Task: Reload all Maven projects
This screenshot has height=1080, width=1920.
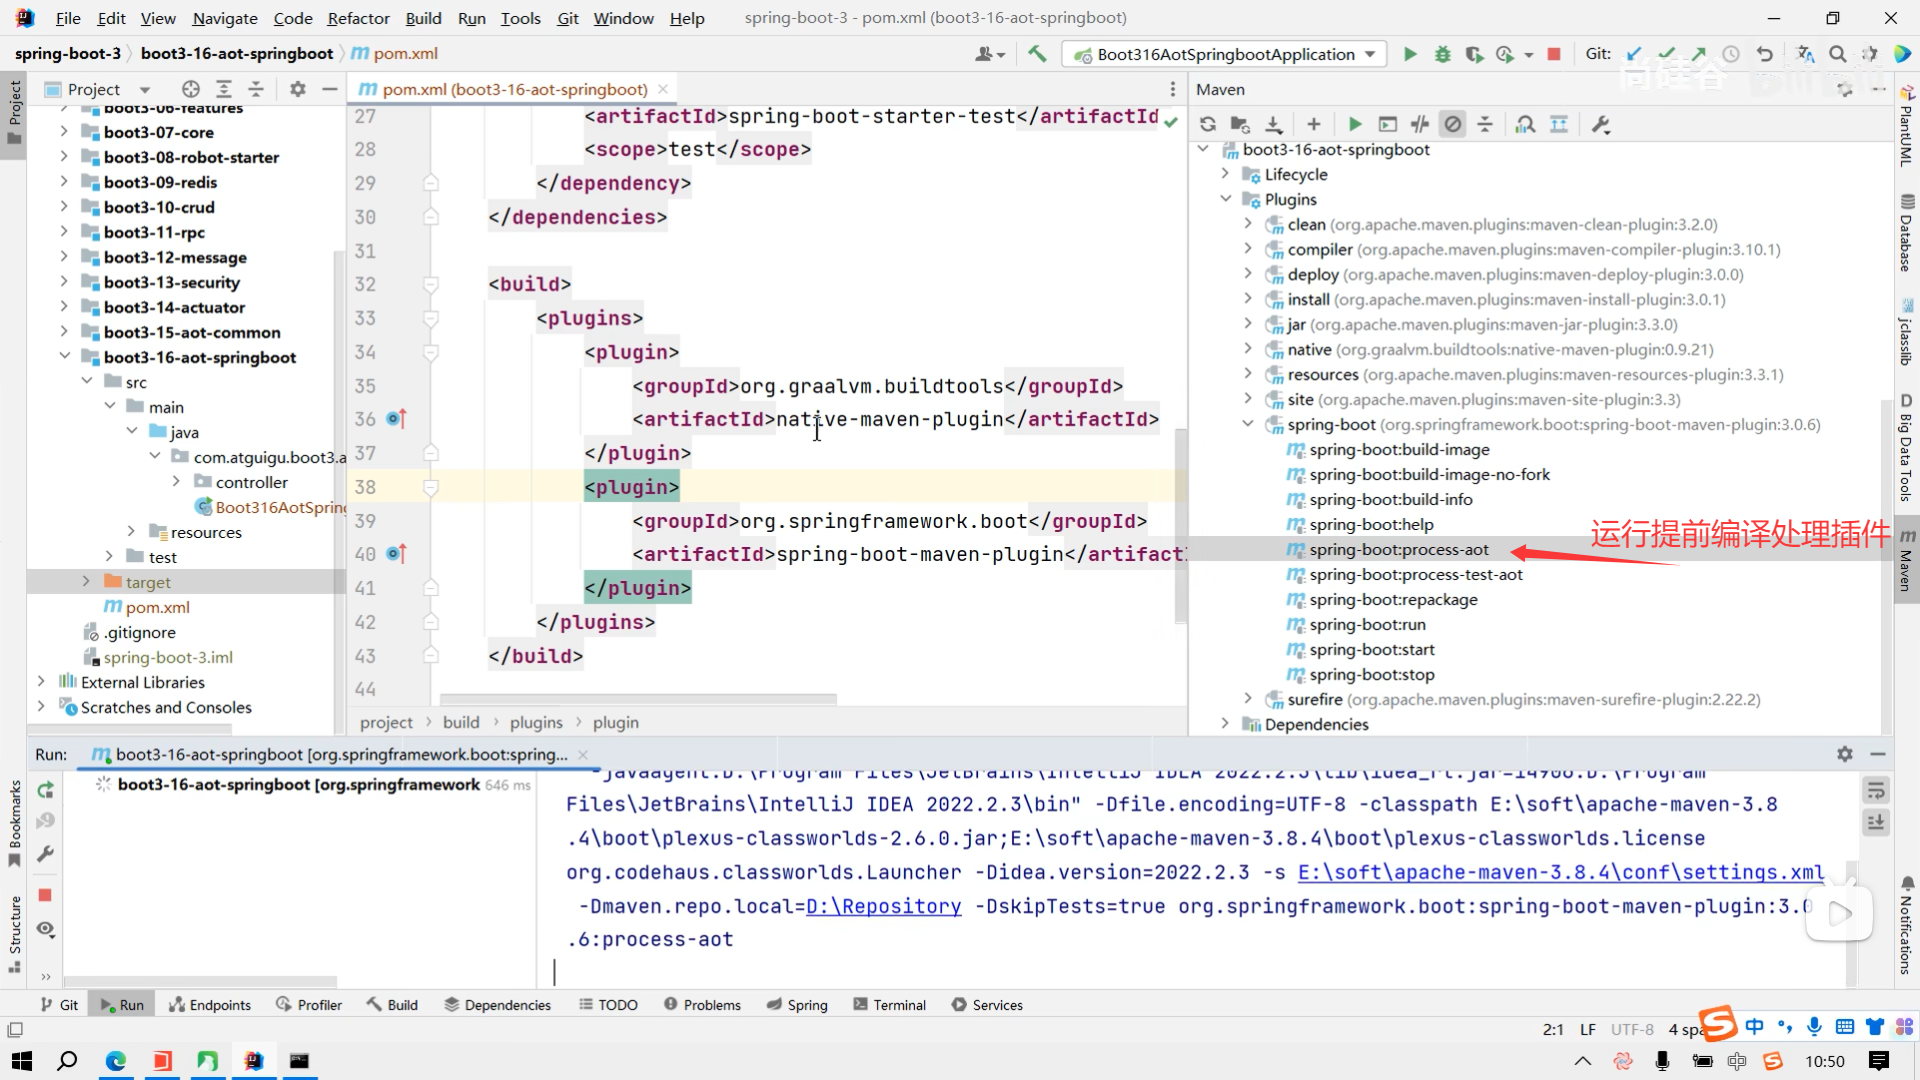Action: [x=1208, y=124]
